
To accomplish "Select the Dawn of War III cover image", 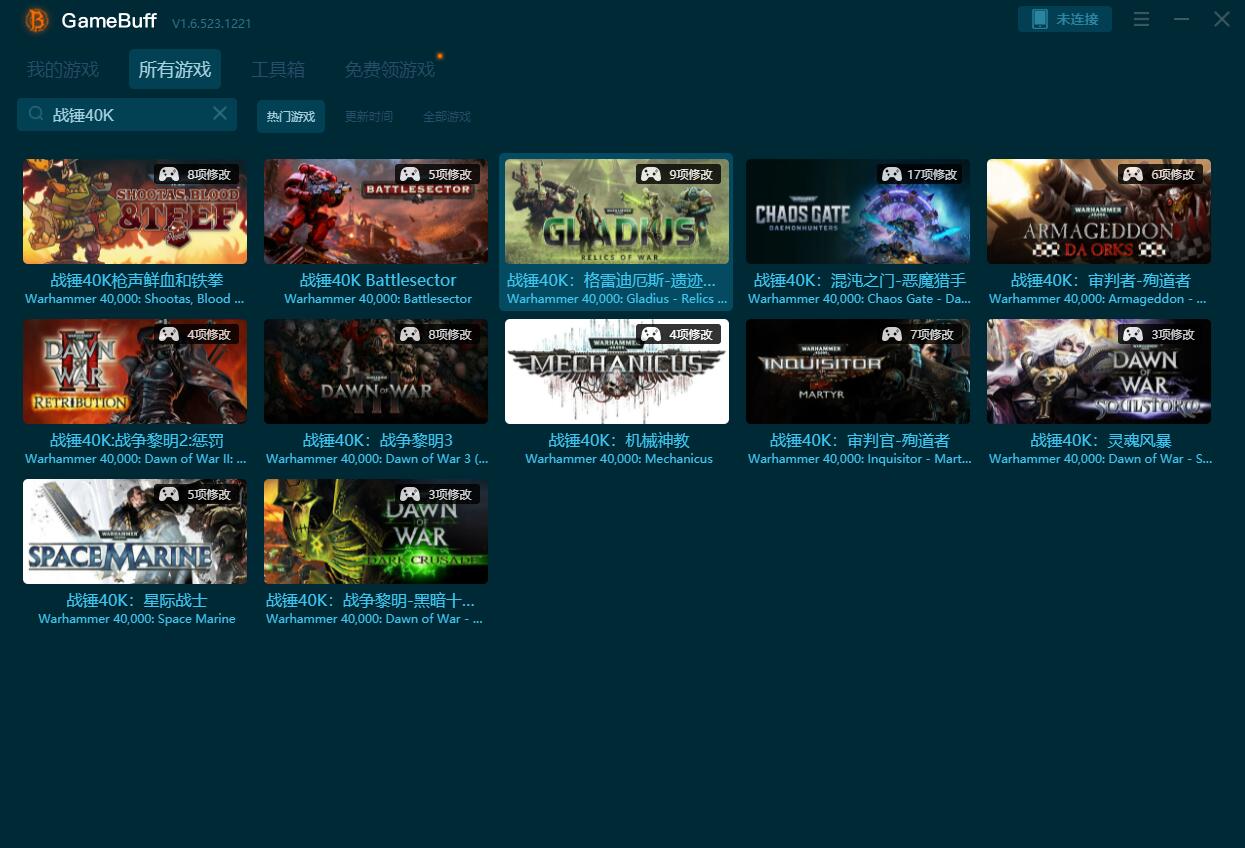I will [376, 371].
